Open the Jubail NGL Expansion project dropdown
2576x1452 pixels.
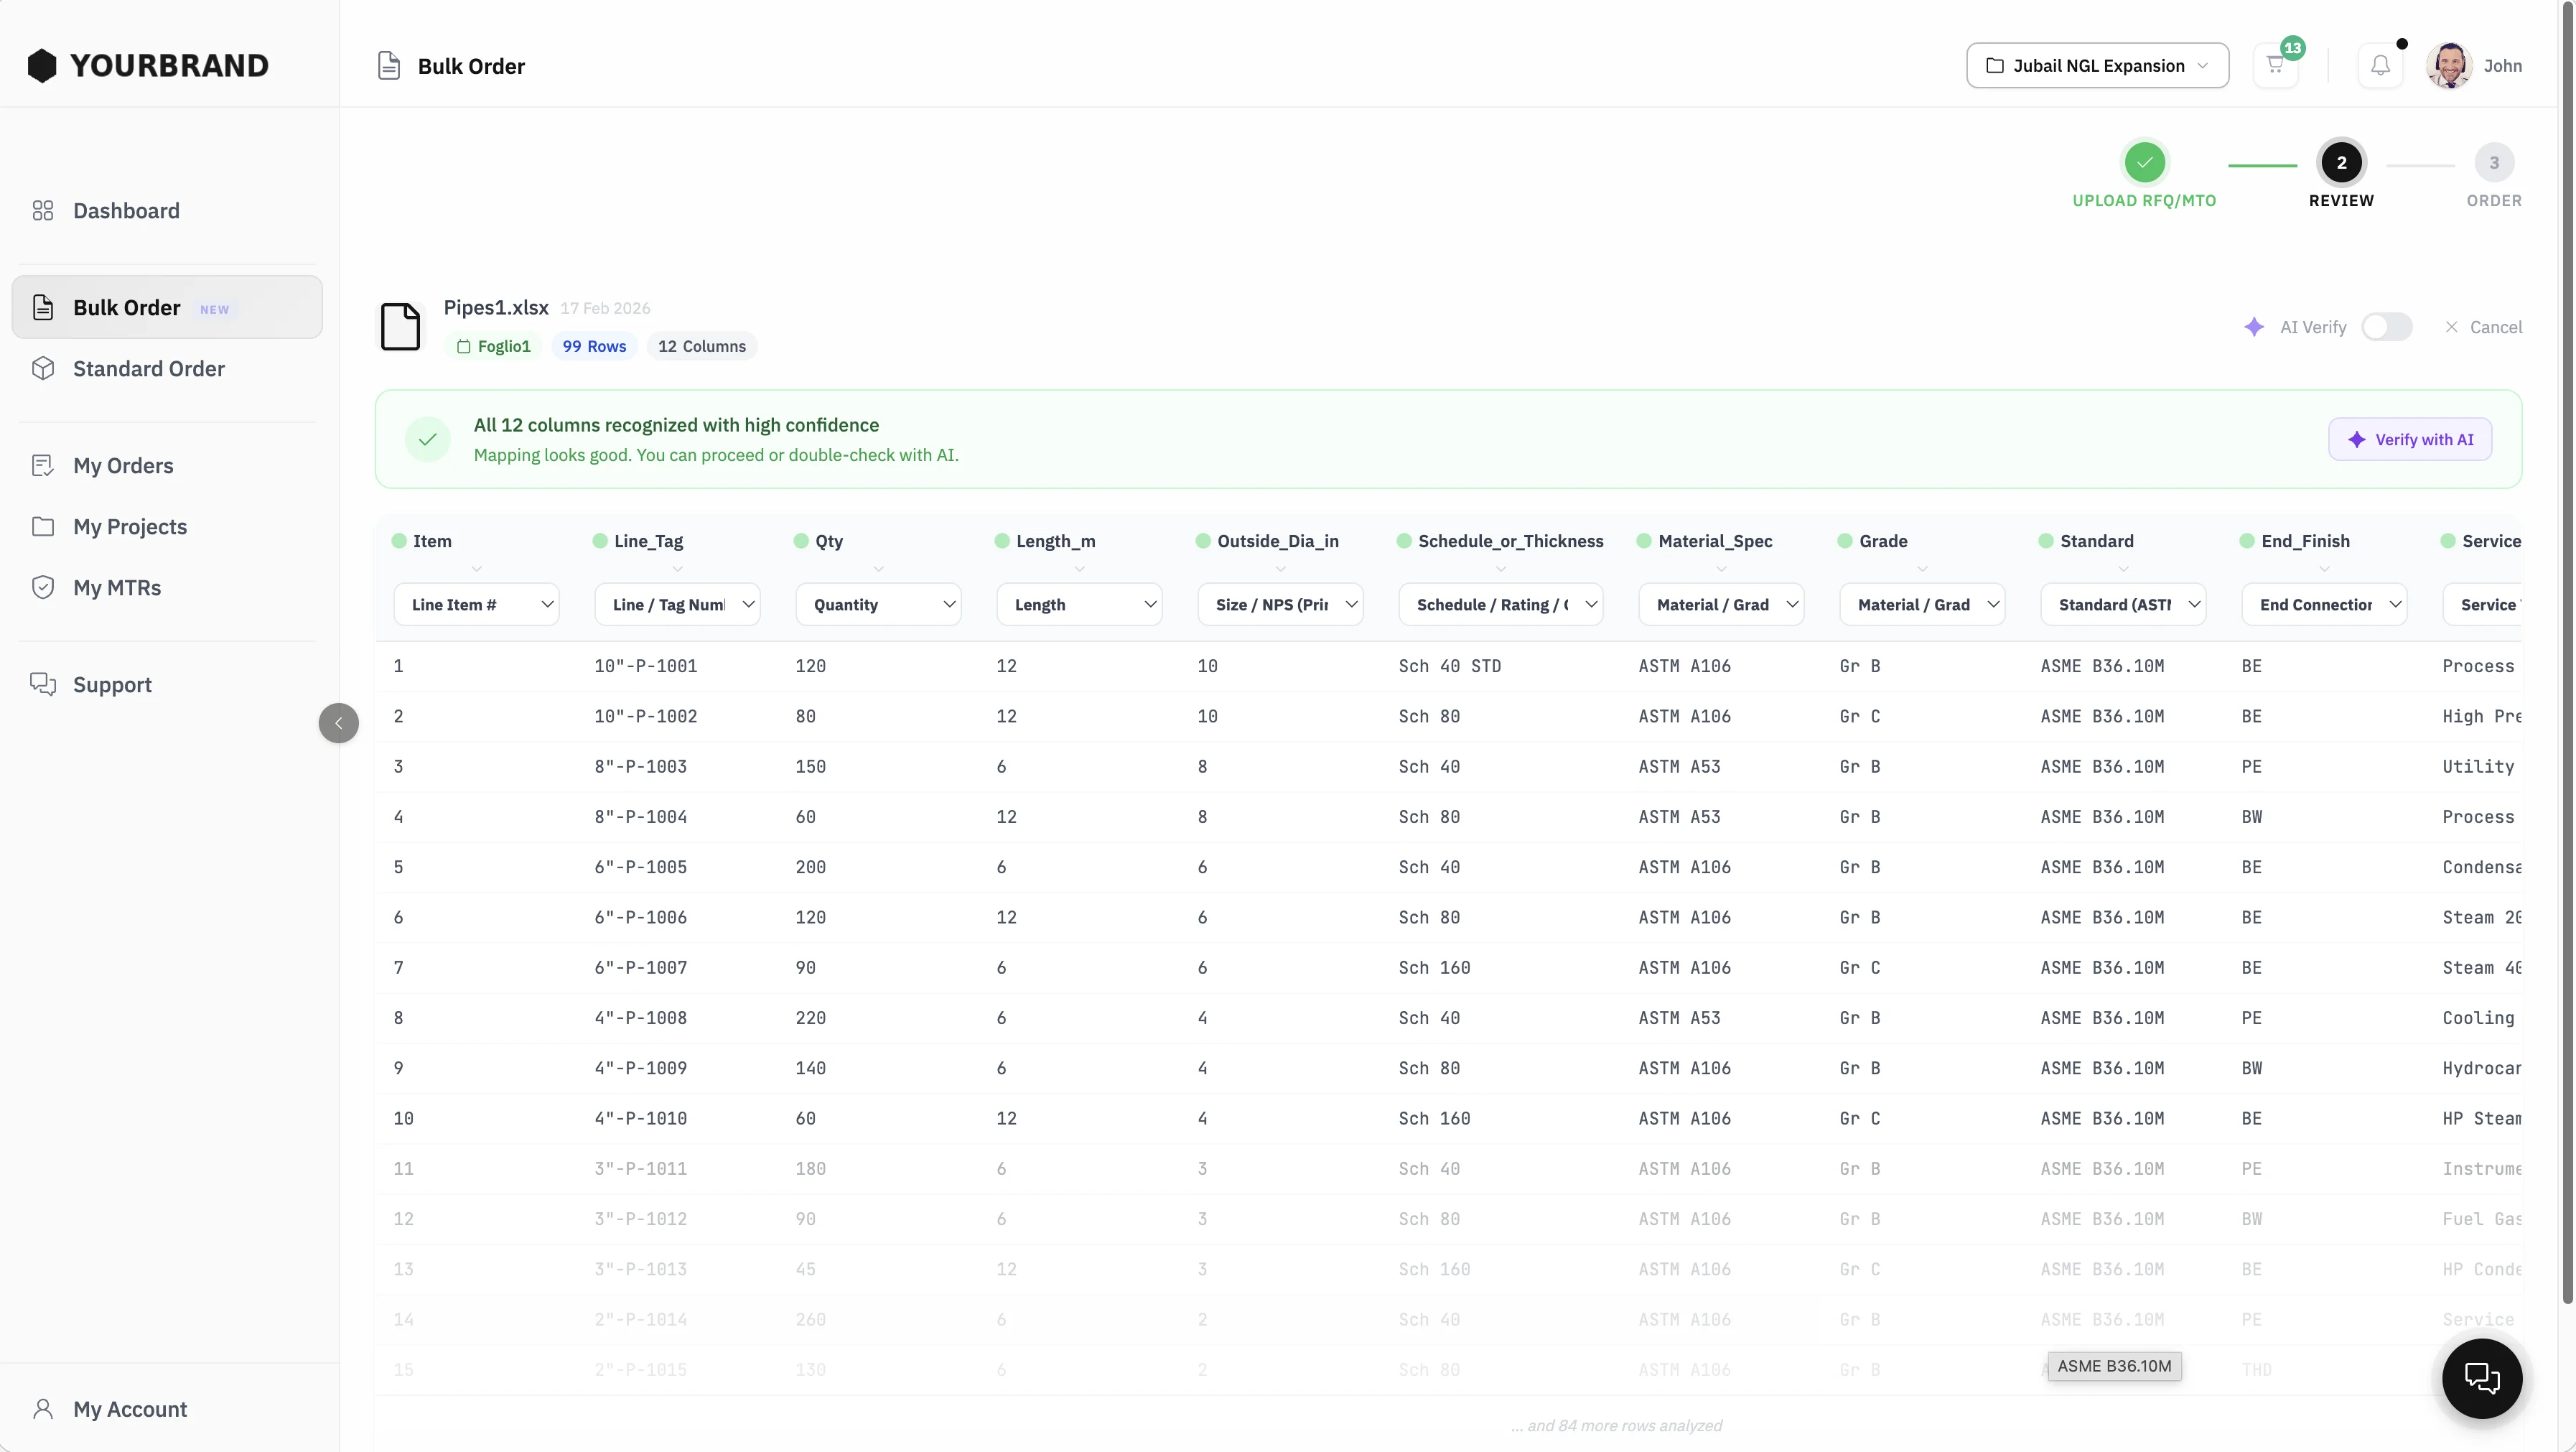click(2097, 65)
